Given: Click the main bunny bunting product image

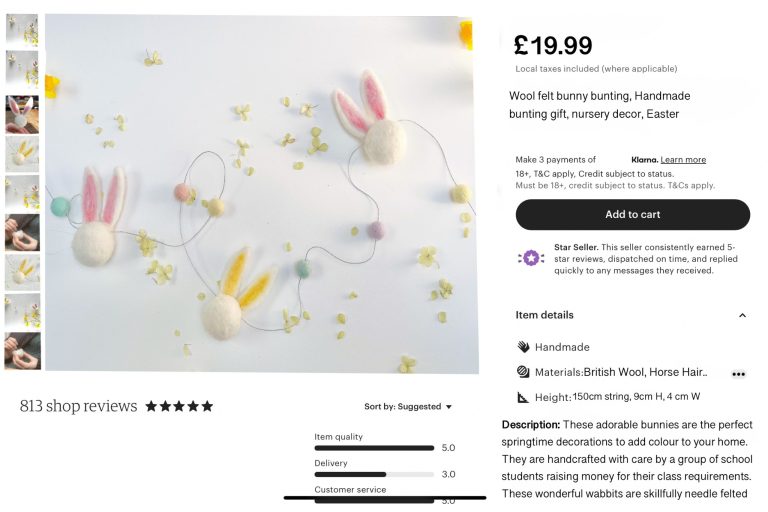Looking at the screenshot, I should click(262, 193).
